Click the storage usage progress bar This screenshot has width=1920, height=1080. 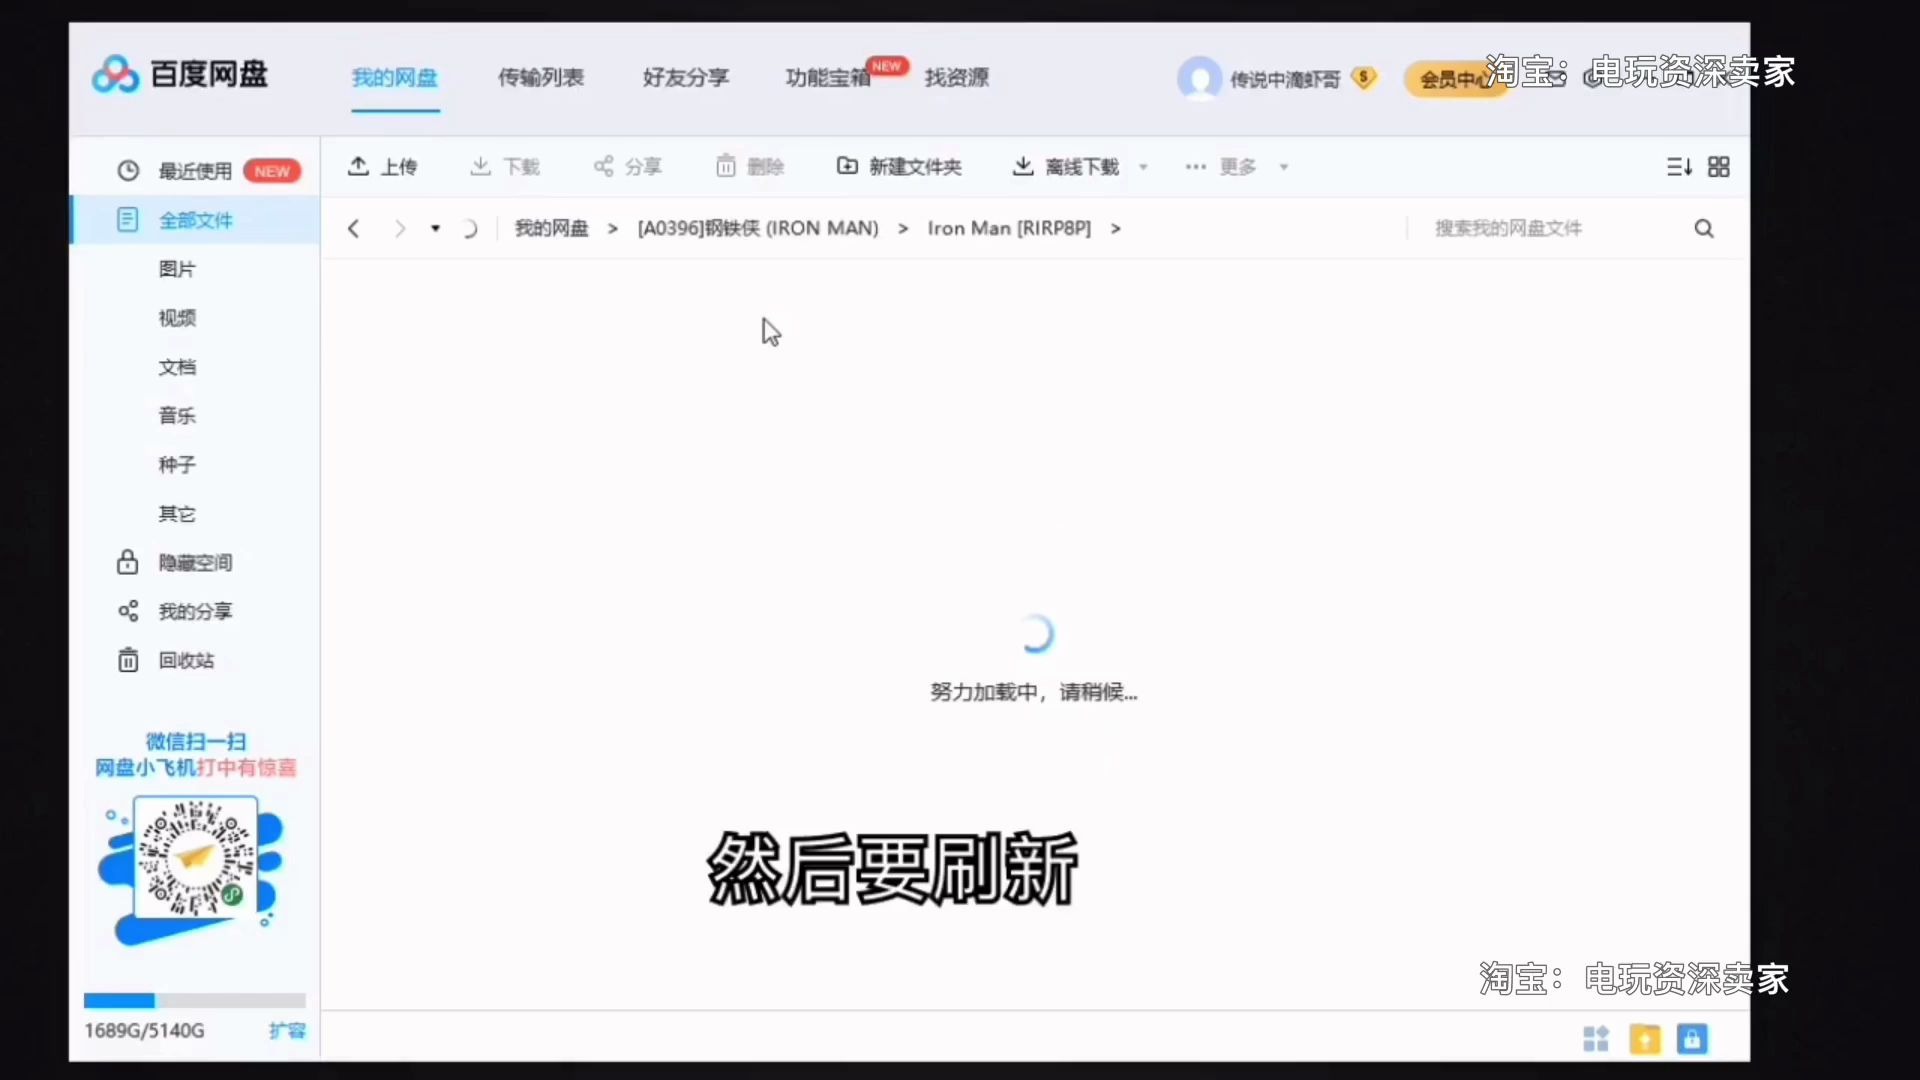[194, 1000]
